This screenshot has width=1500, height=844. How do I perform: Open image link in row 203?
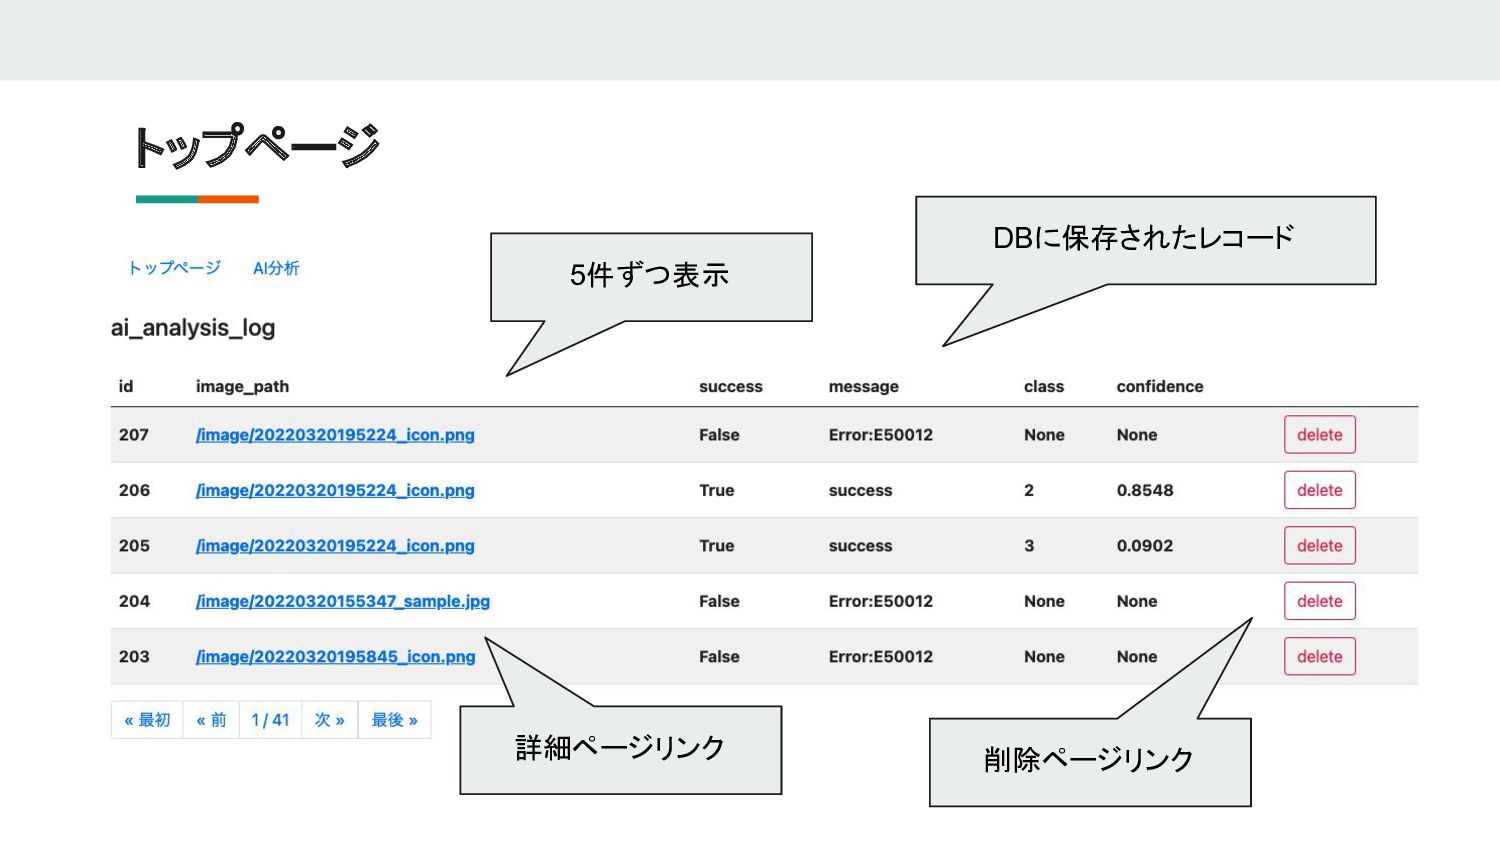(x=336, y=657)
